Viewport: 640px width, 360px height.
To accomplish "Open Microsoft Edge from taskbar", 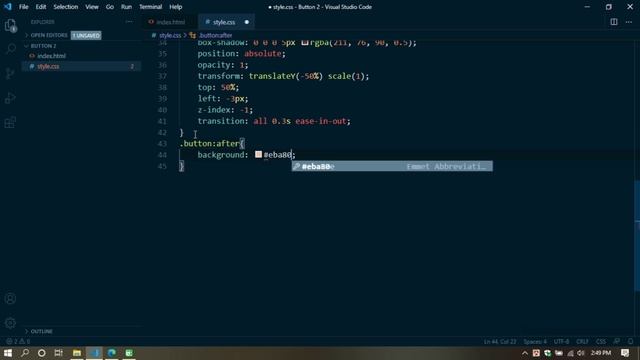I will point(111,353).
